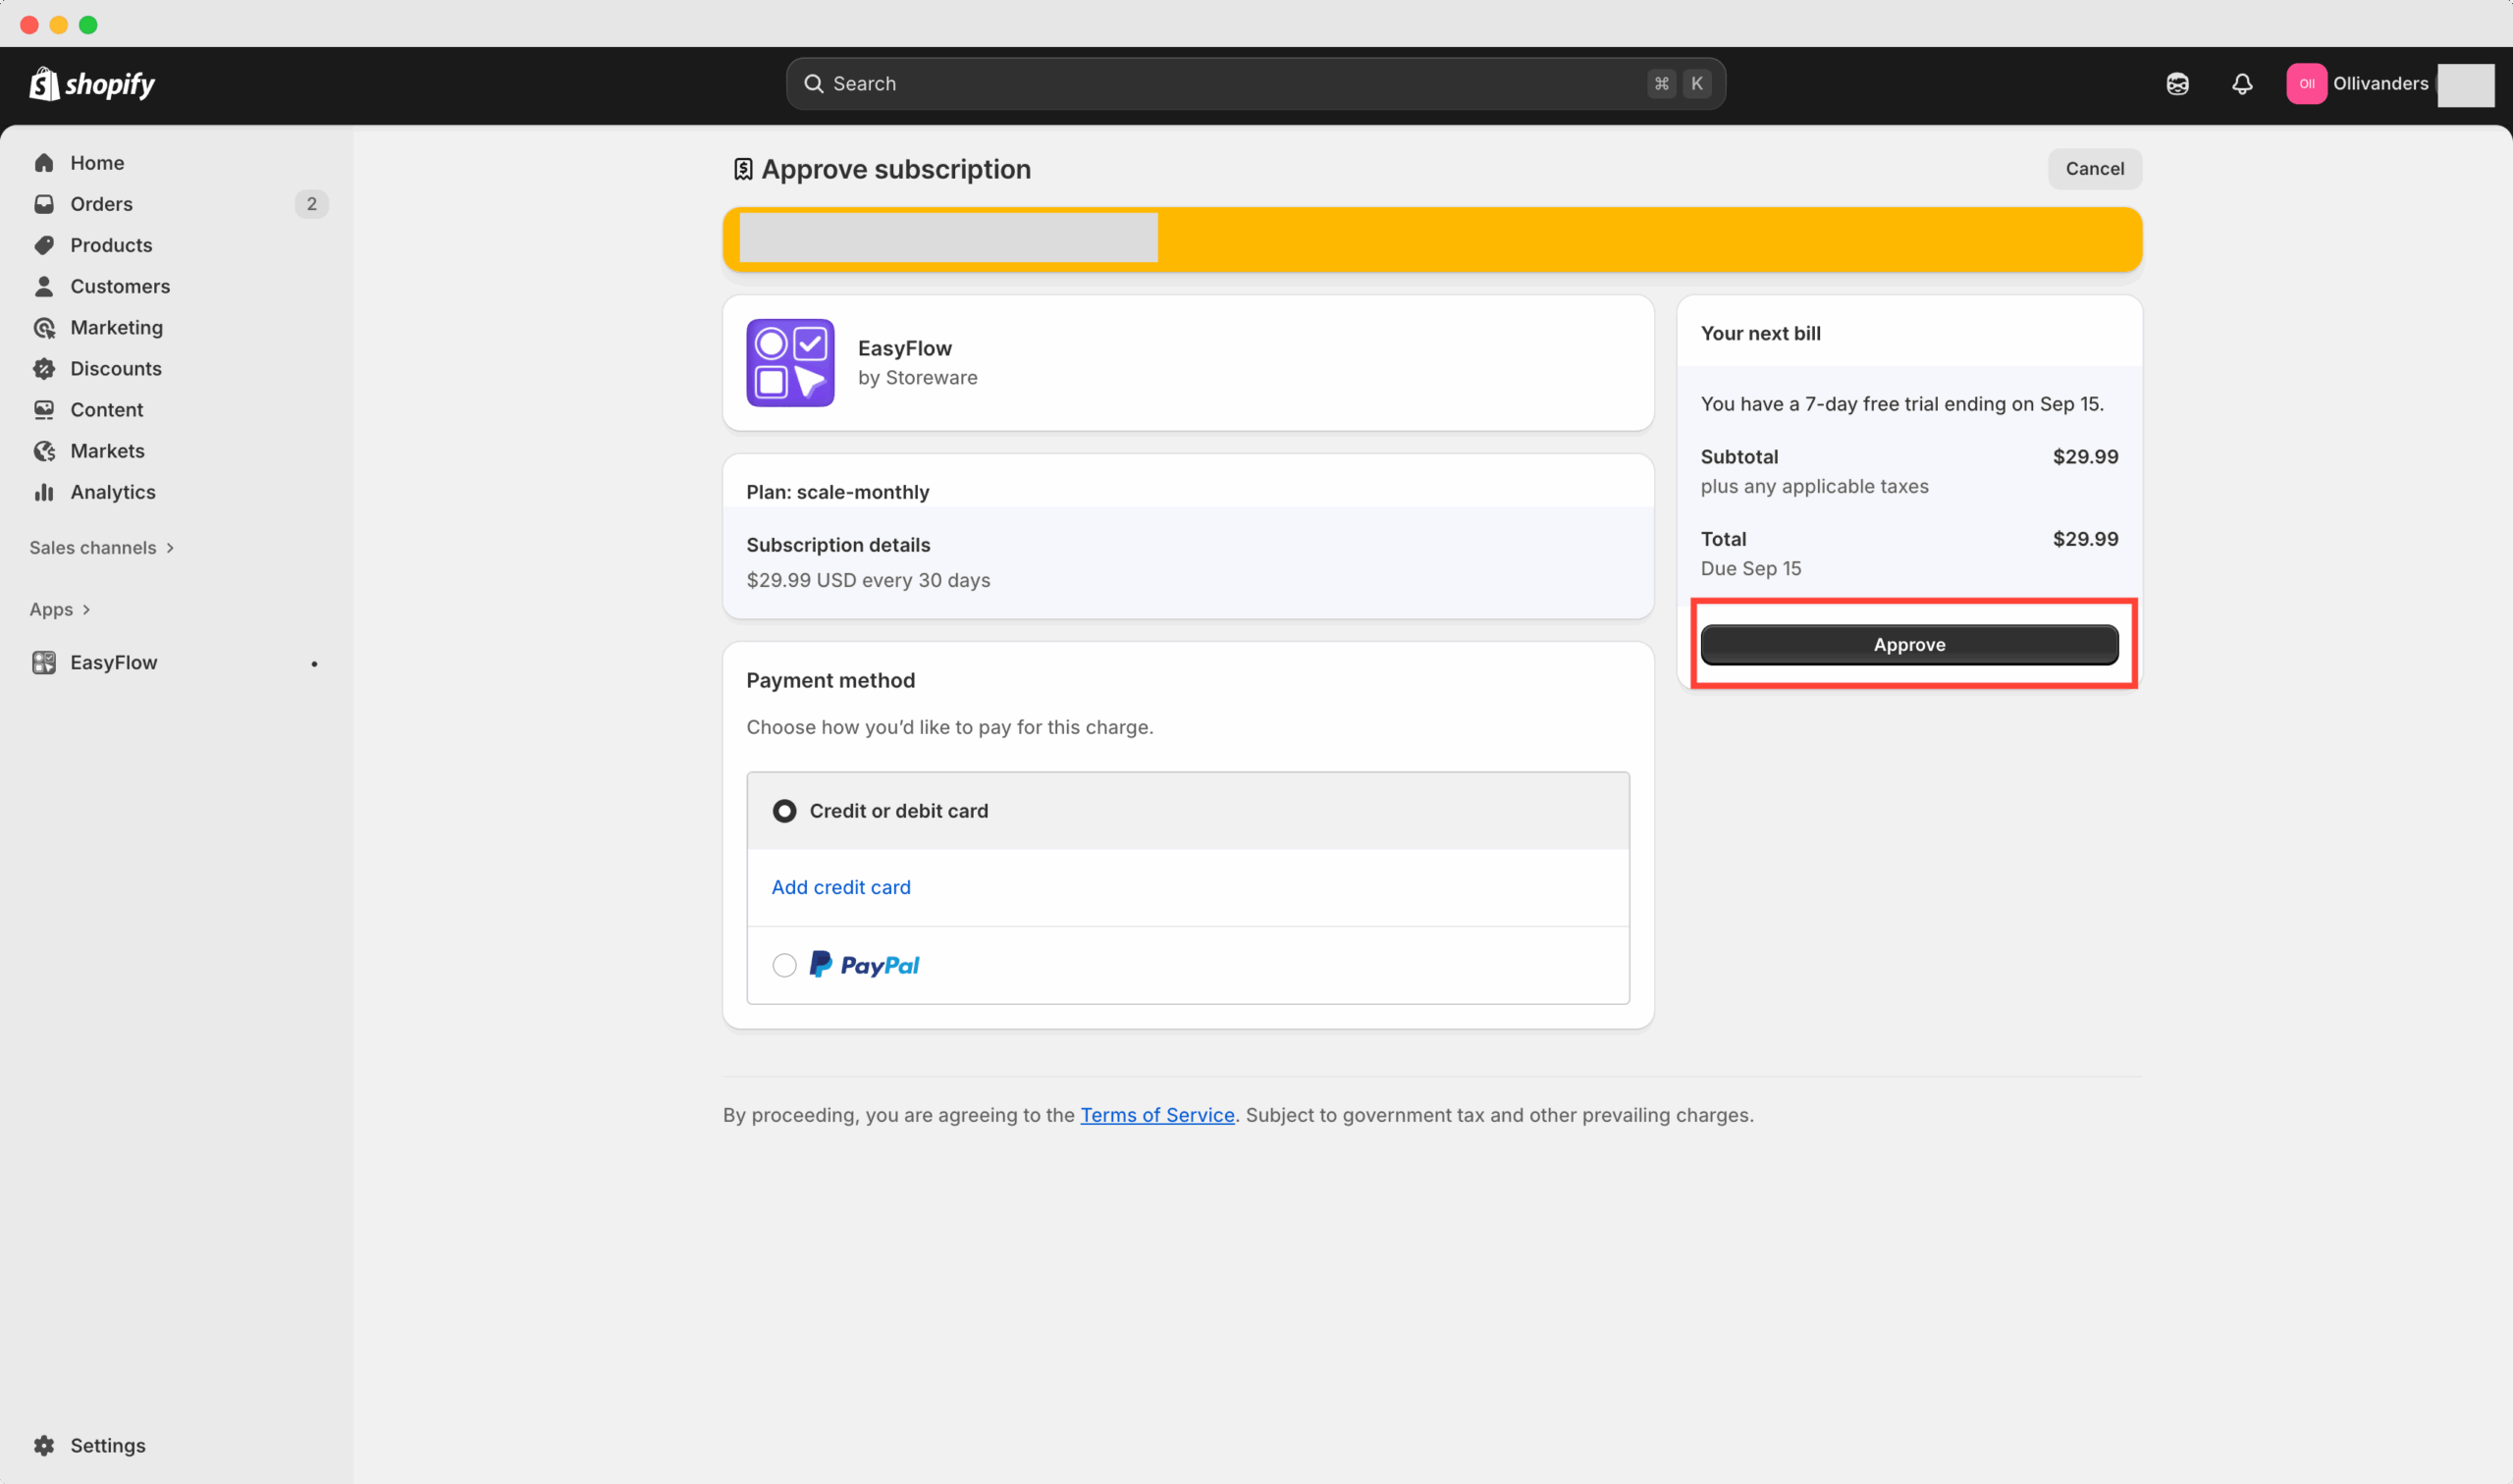2513x1484 pixels.
Task: Expand Sales channels section
Action: pos(102,548)
